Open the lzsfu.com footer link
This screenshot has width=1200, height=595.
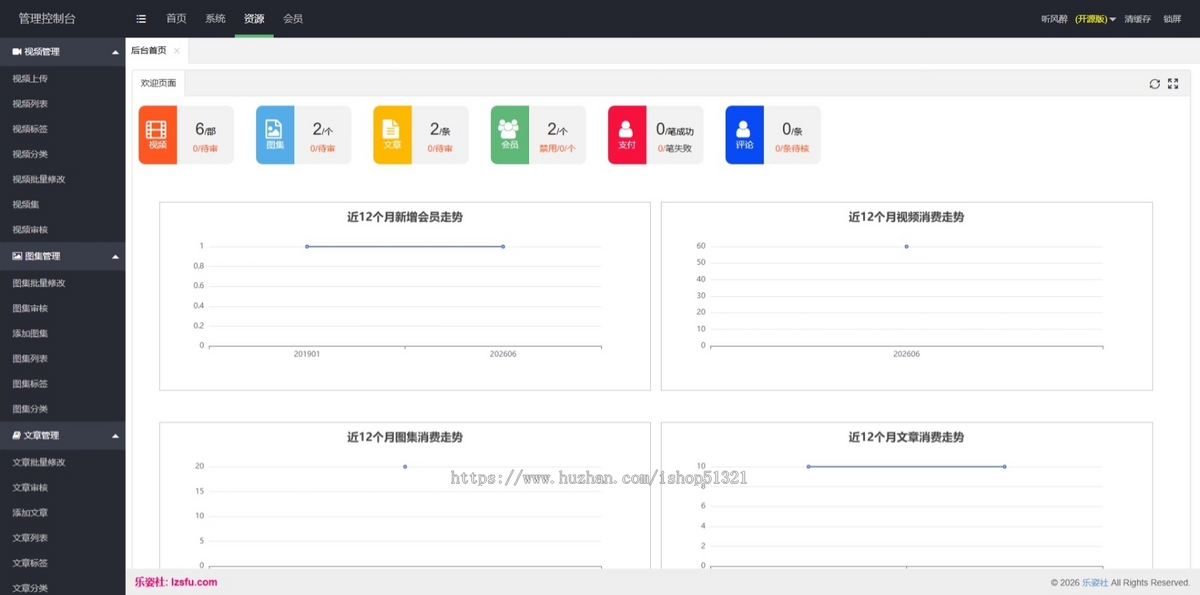(x=194, y=582)
